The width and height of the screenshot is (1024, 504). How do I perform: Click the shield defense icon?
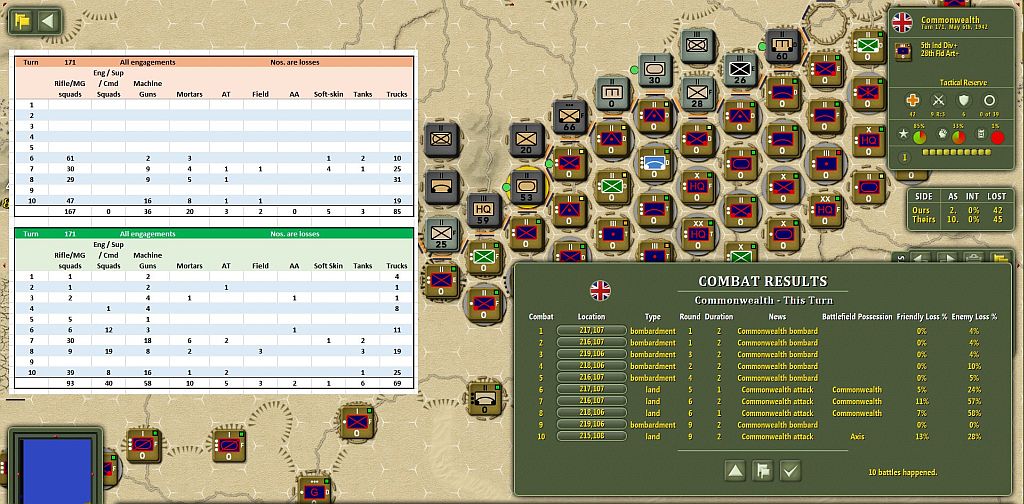[964, 101]
